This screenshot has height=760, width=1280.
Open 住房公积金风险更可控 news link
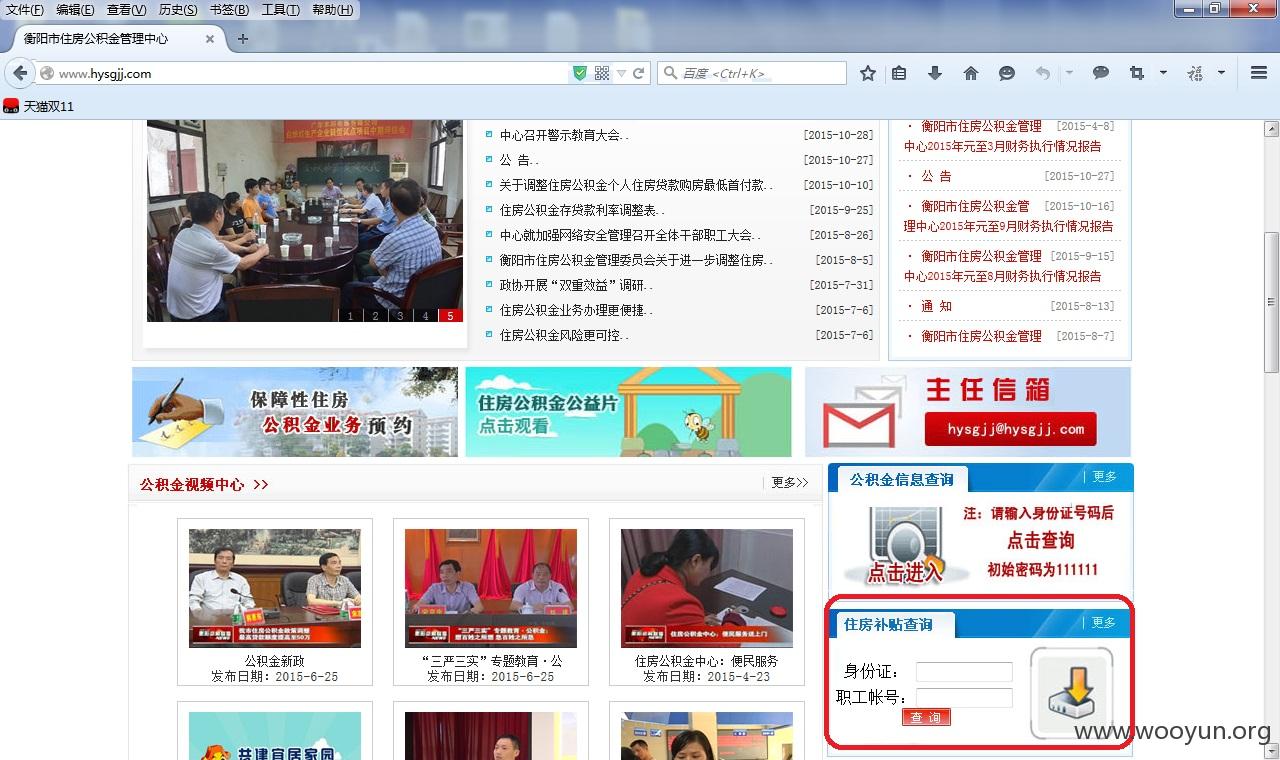click(564, 335)
